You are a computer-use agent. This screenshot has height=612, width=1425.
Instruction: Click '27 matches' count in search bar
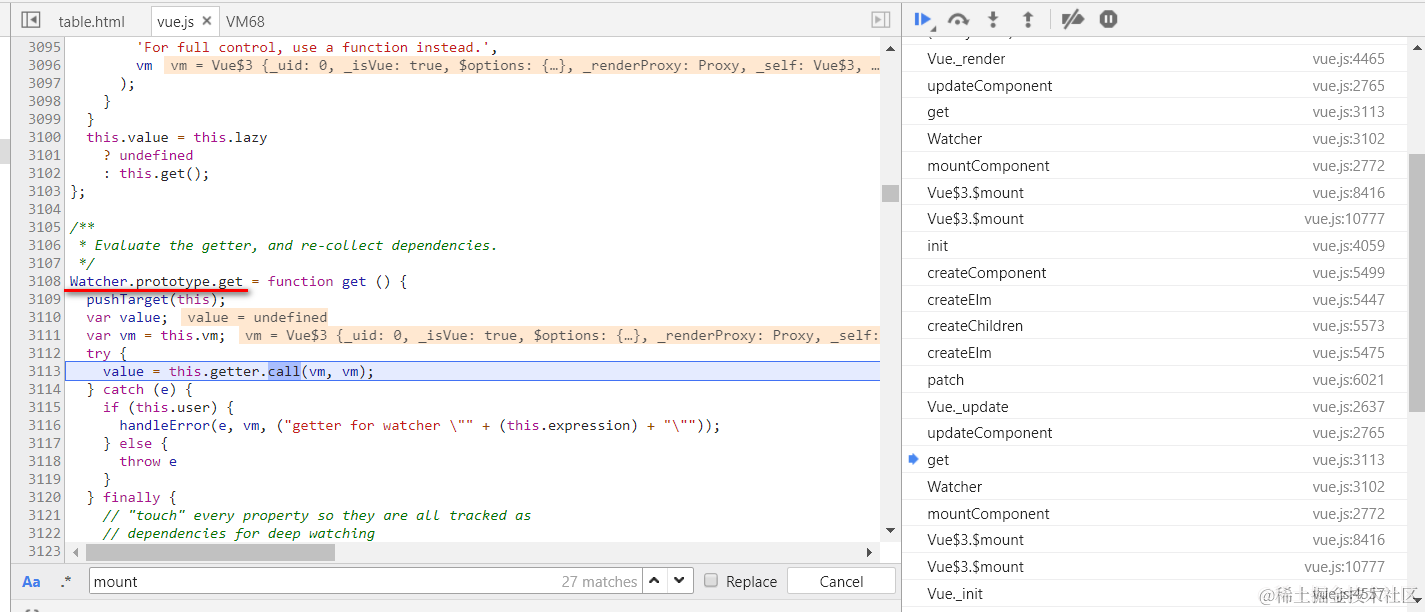pos(599,581)
